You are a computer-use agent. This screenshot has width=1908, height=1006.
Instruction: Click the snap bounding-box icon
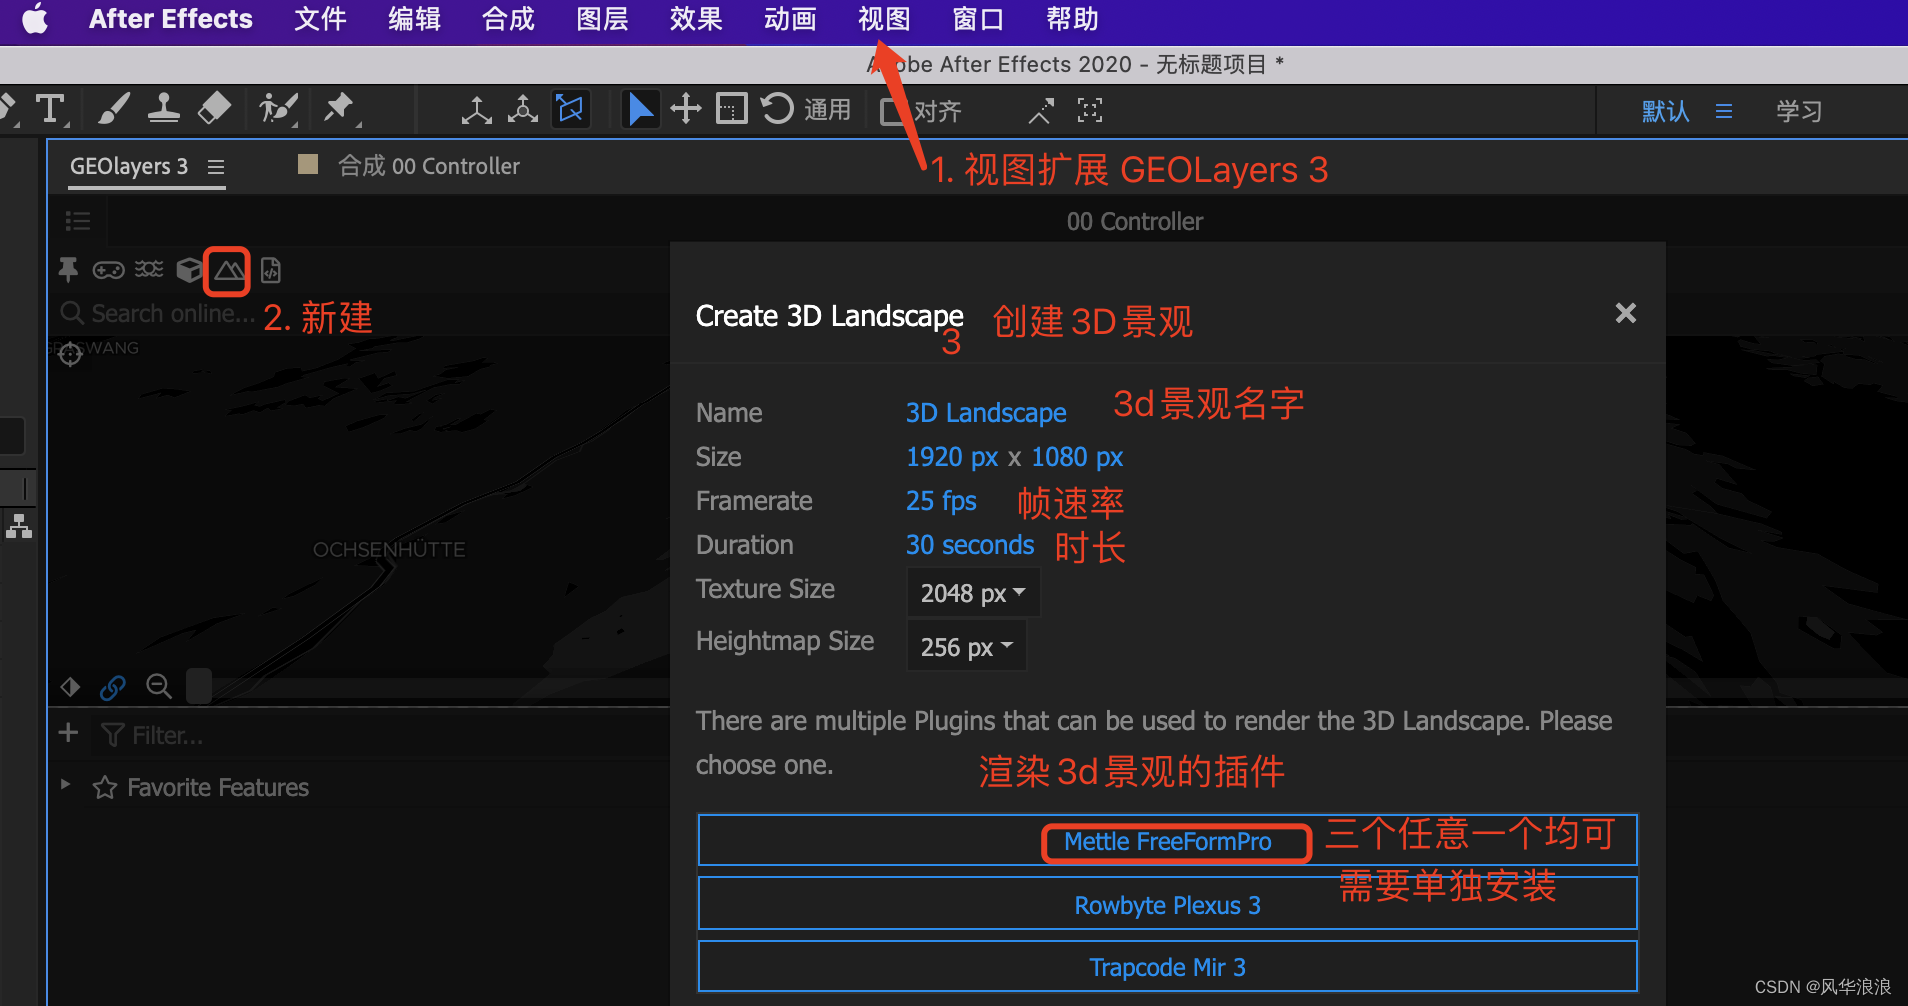coord(1090,110)
